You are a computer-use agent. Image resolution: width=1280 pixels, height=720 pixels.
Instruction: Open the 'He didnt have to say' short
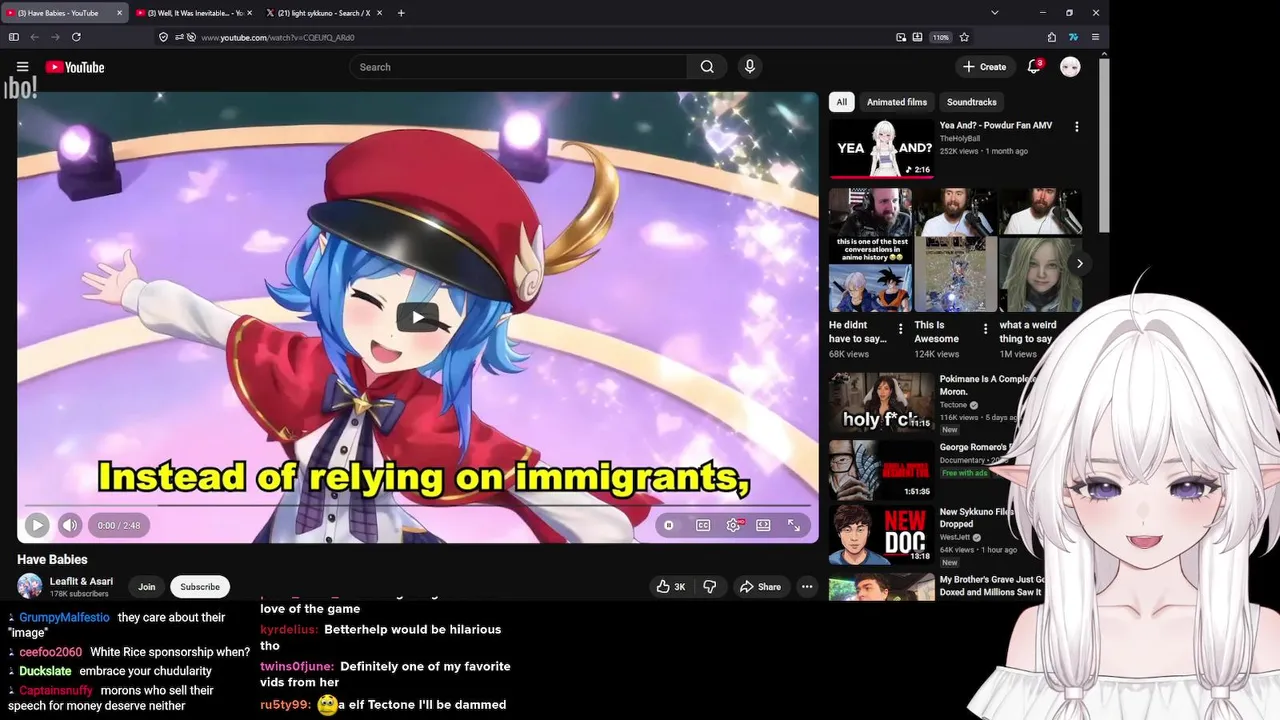(x=870, y=250)
